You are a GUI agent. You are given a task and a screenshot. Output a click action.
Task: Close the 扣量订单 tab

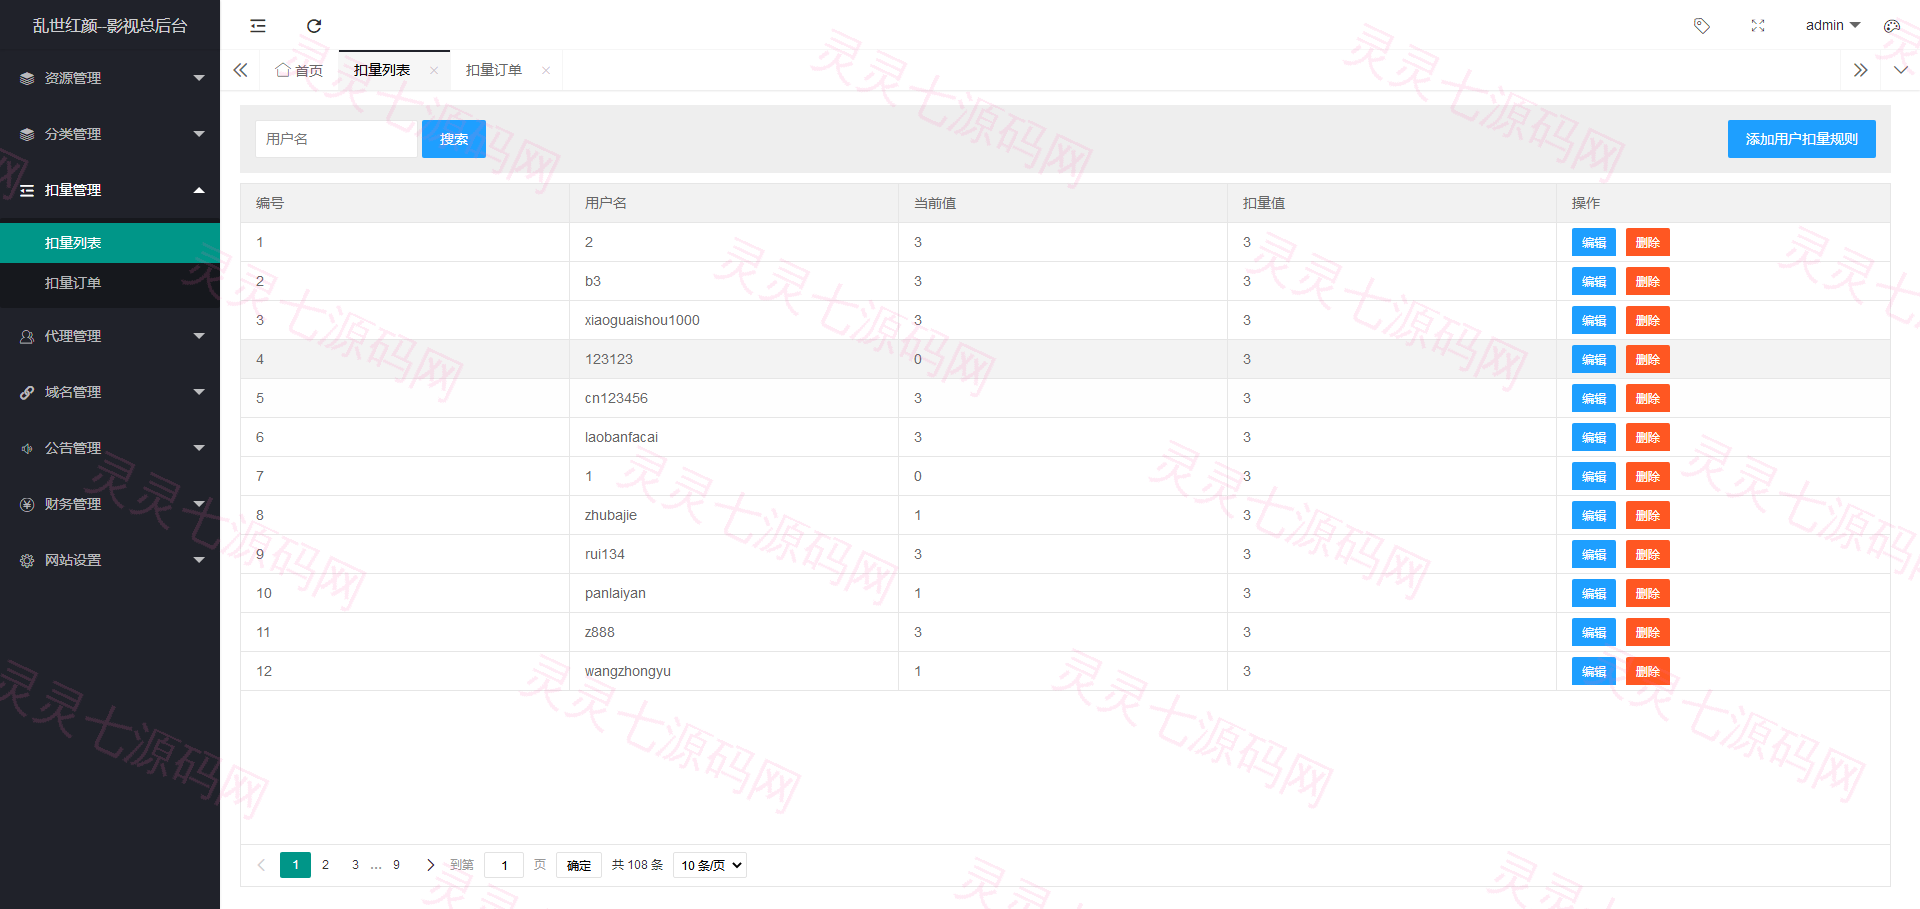(546, 70)
